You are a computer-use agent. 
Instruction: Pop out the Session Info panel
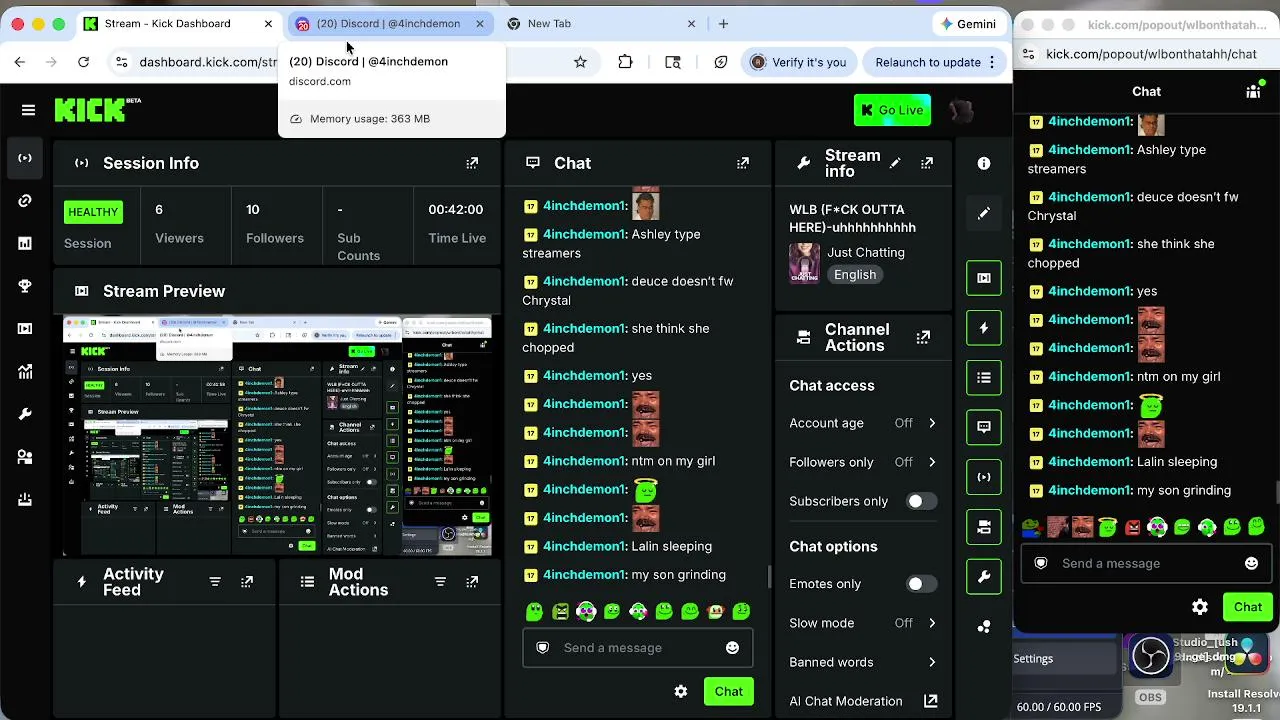(472, 163)
